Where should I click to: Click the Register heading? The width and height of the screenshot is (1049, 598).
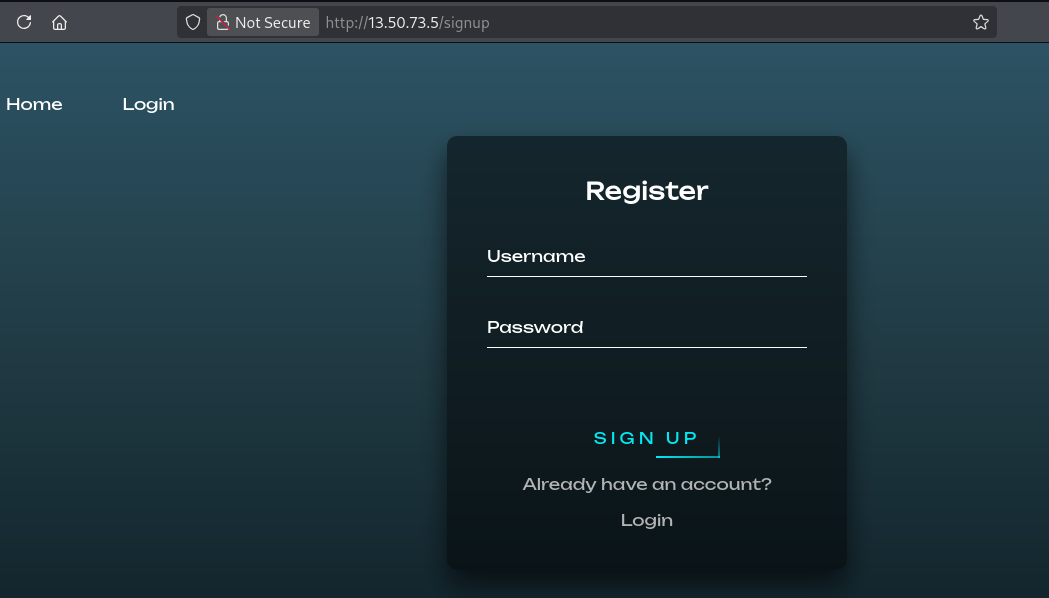[x=647, y=191]
